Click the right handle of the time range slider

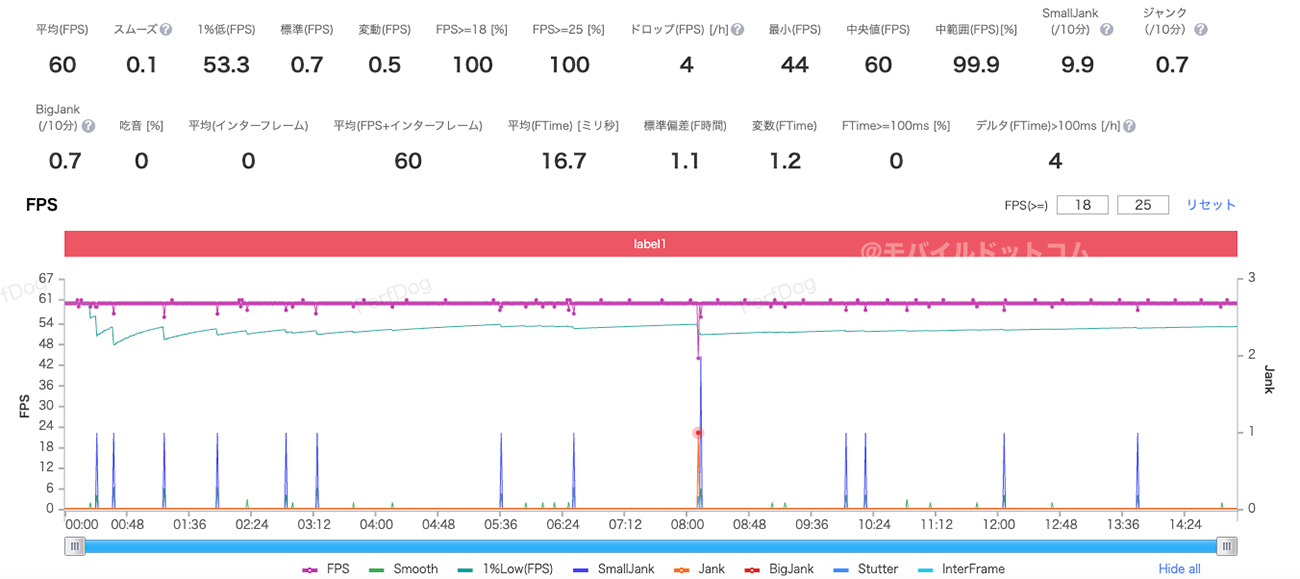click(x=1227, y=546)
